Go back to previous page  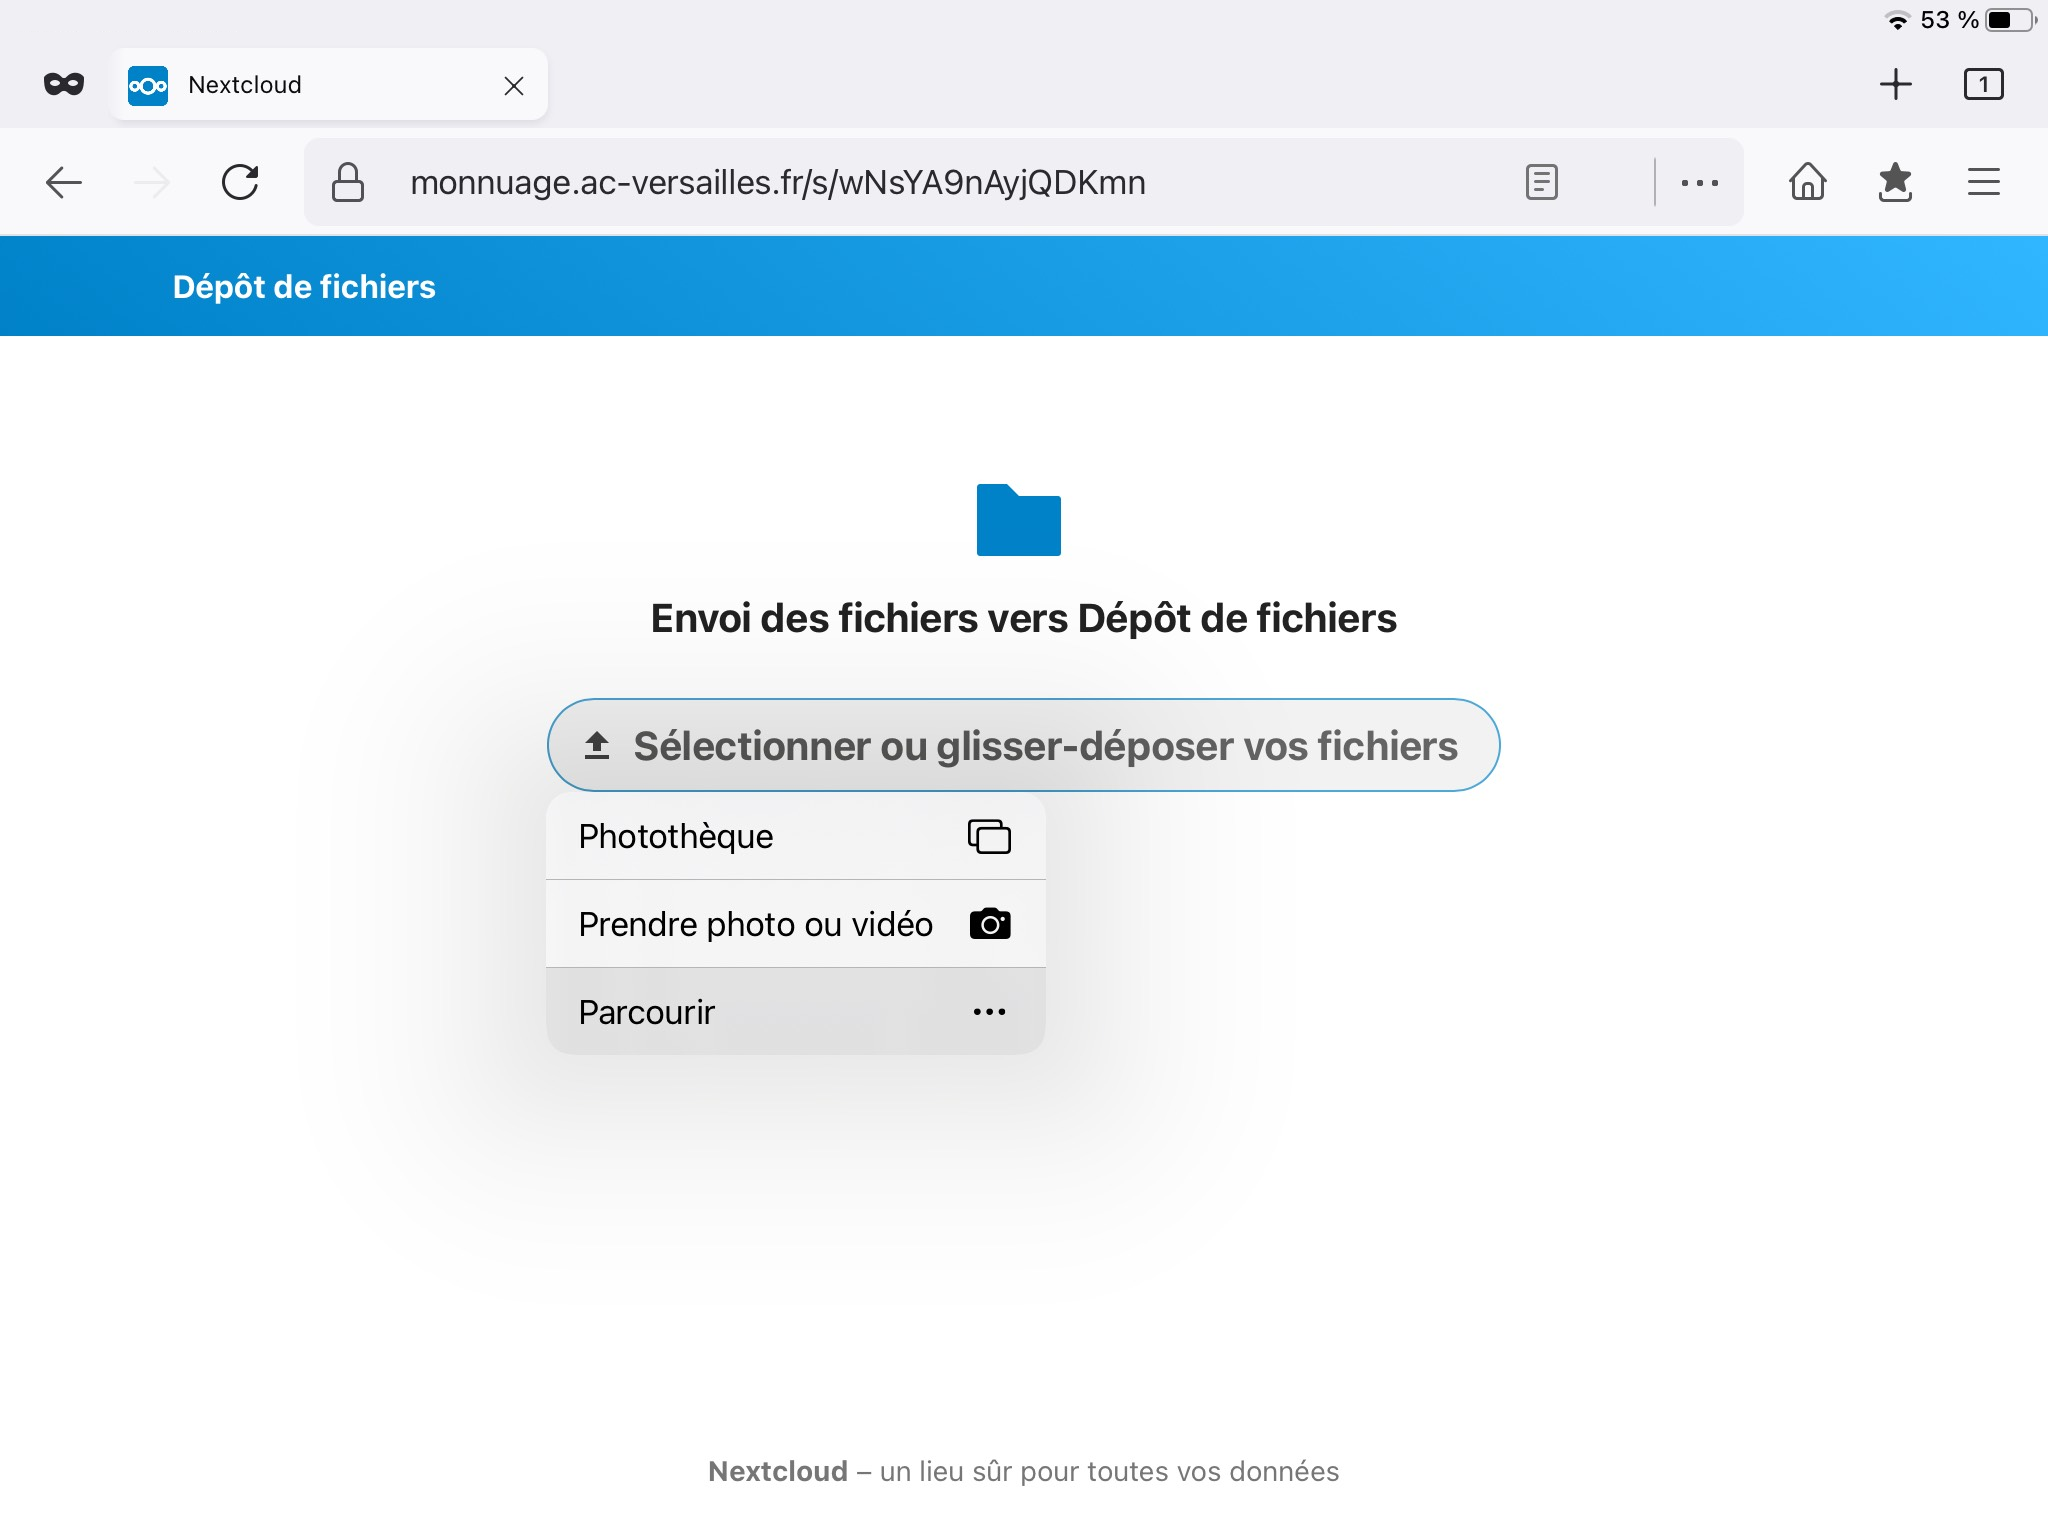click(64, 183)
